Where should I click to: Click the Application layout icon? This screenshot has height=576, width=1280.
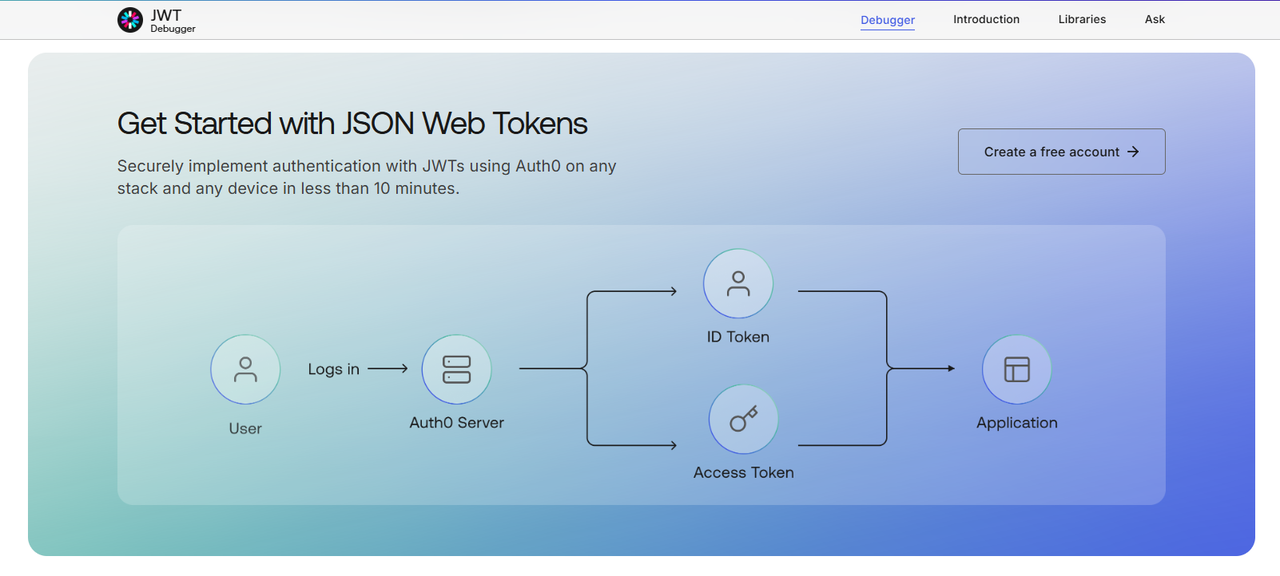point(1017,369)
